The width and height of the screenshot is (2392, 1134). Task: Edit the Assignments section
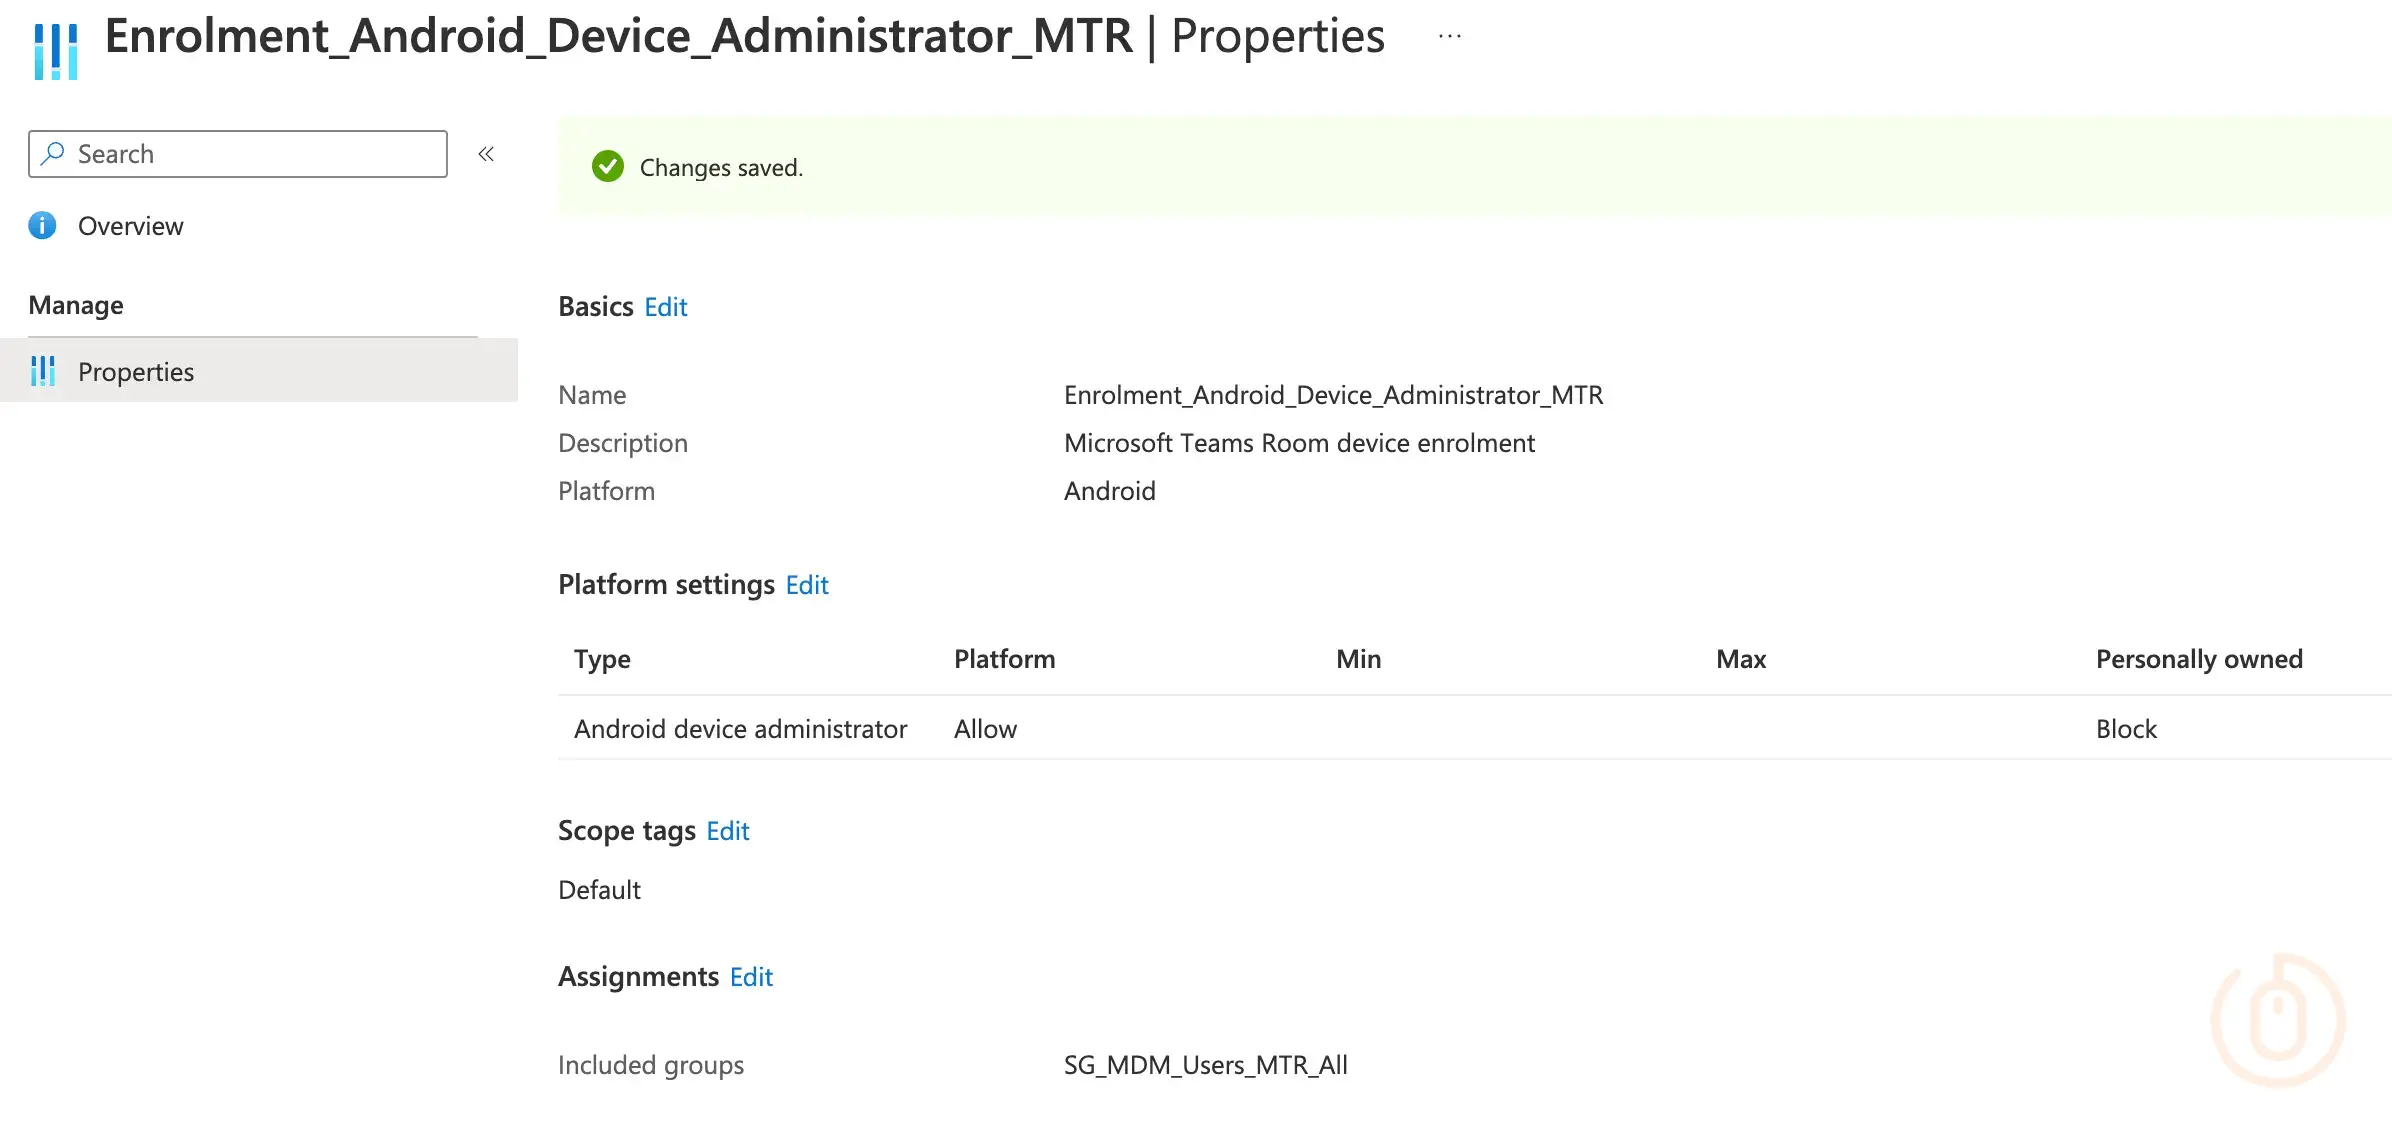[751, 977]
